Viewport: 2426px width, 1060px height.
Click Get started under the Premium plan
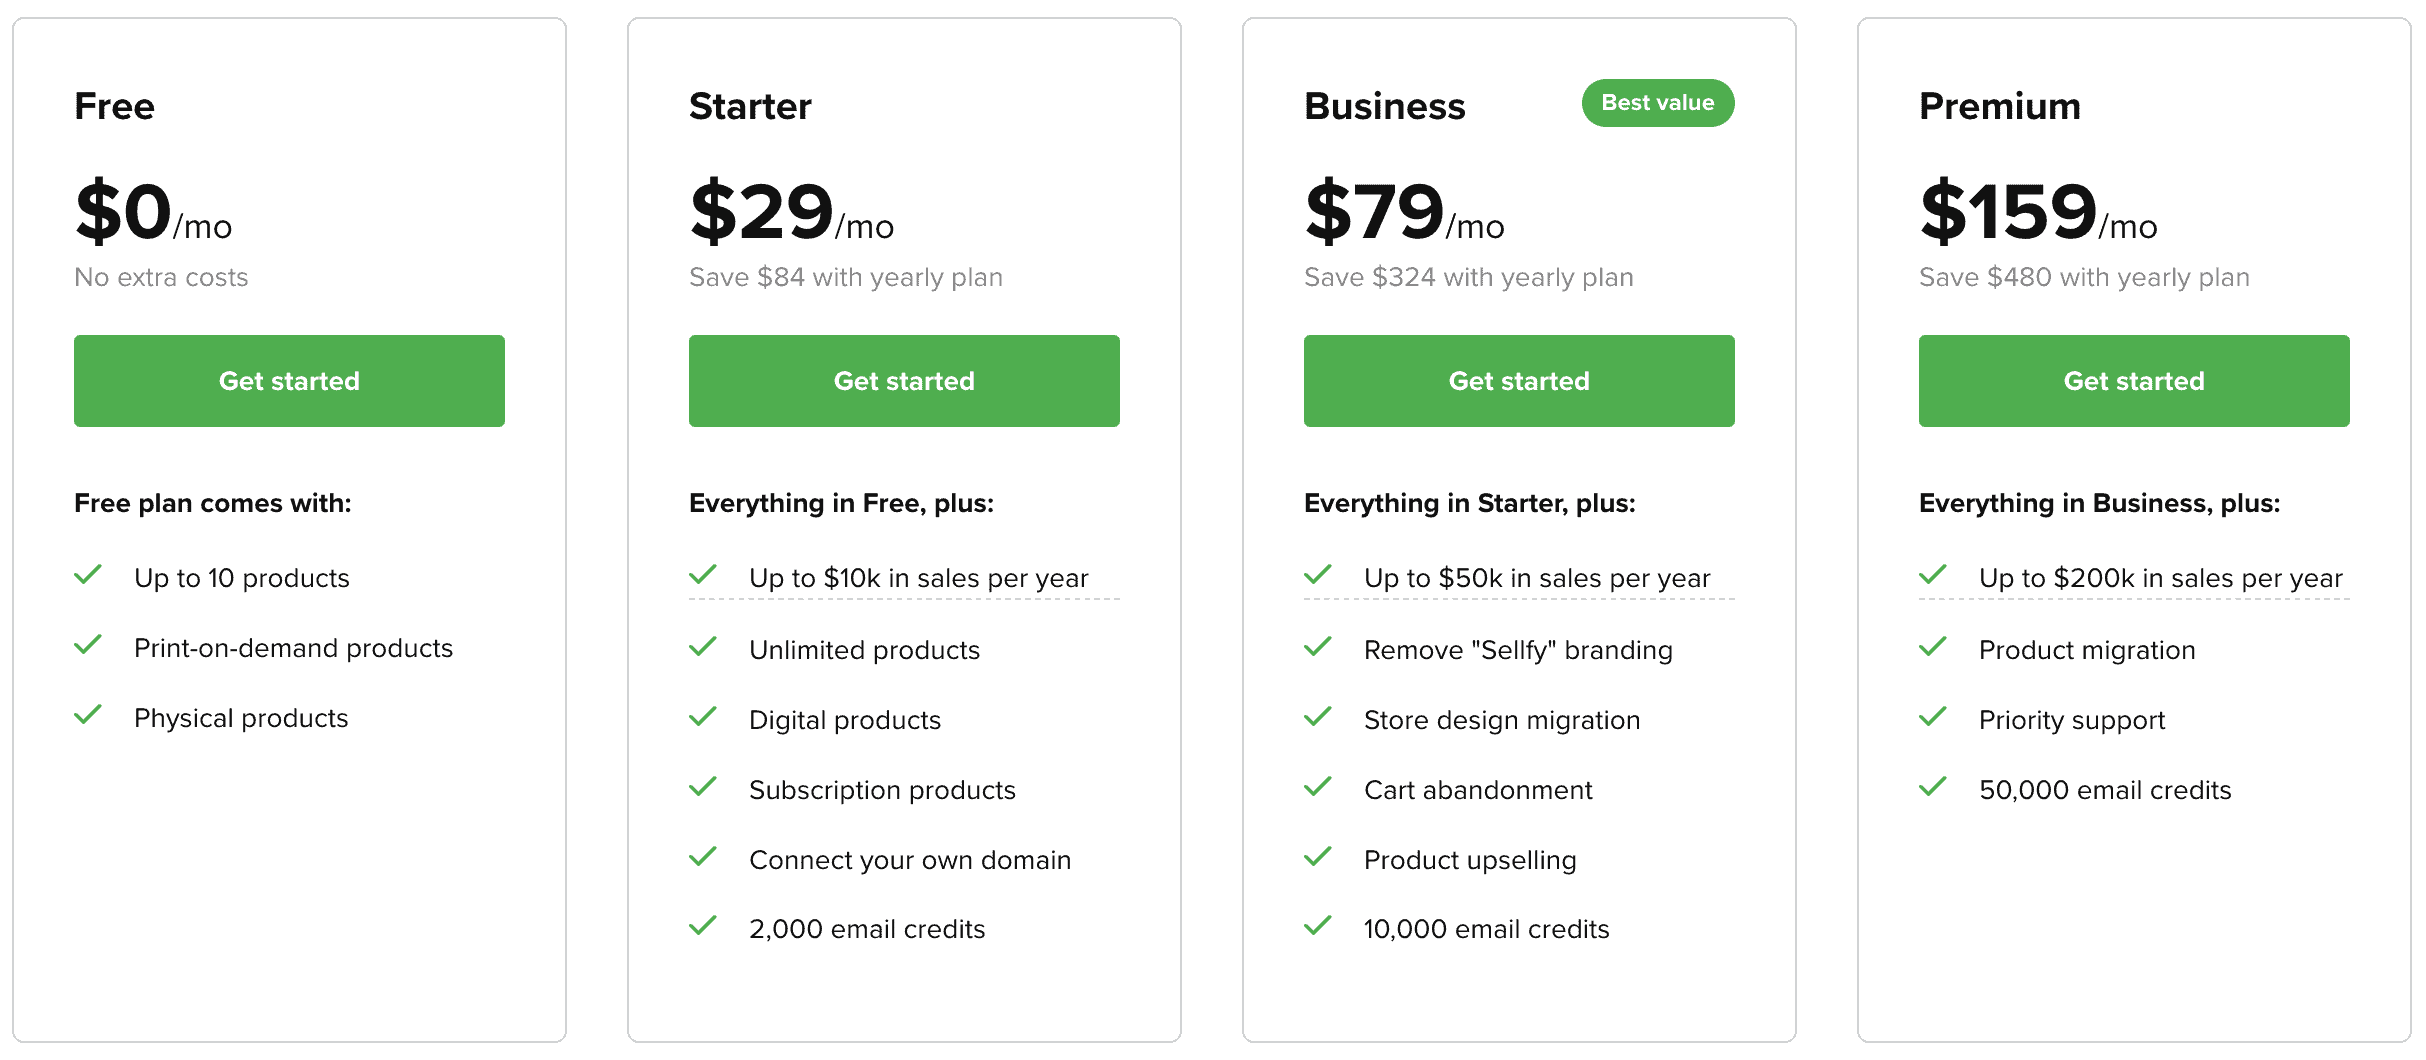coord(2132,380)
